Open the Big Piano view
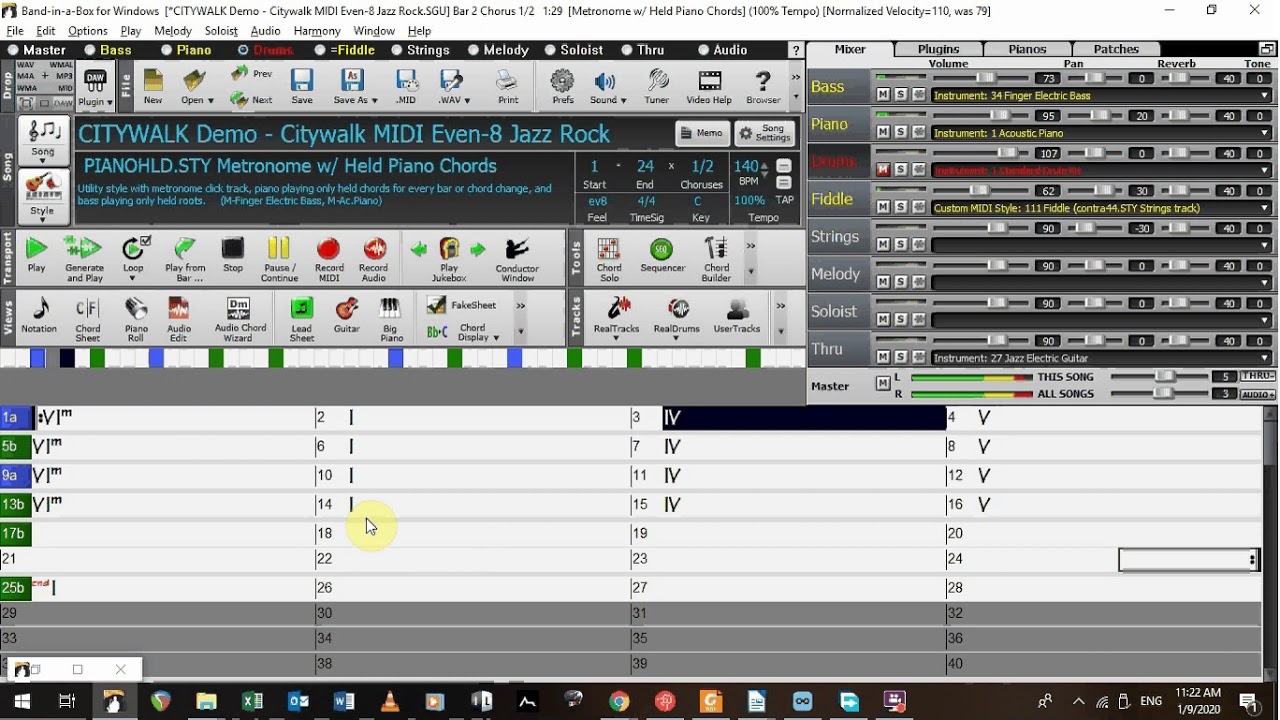 [x=391, y=319]
